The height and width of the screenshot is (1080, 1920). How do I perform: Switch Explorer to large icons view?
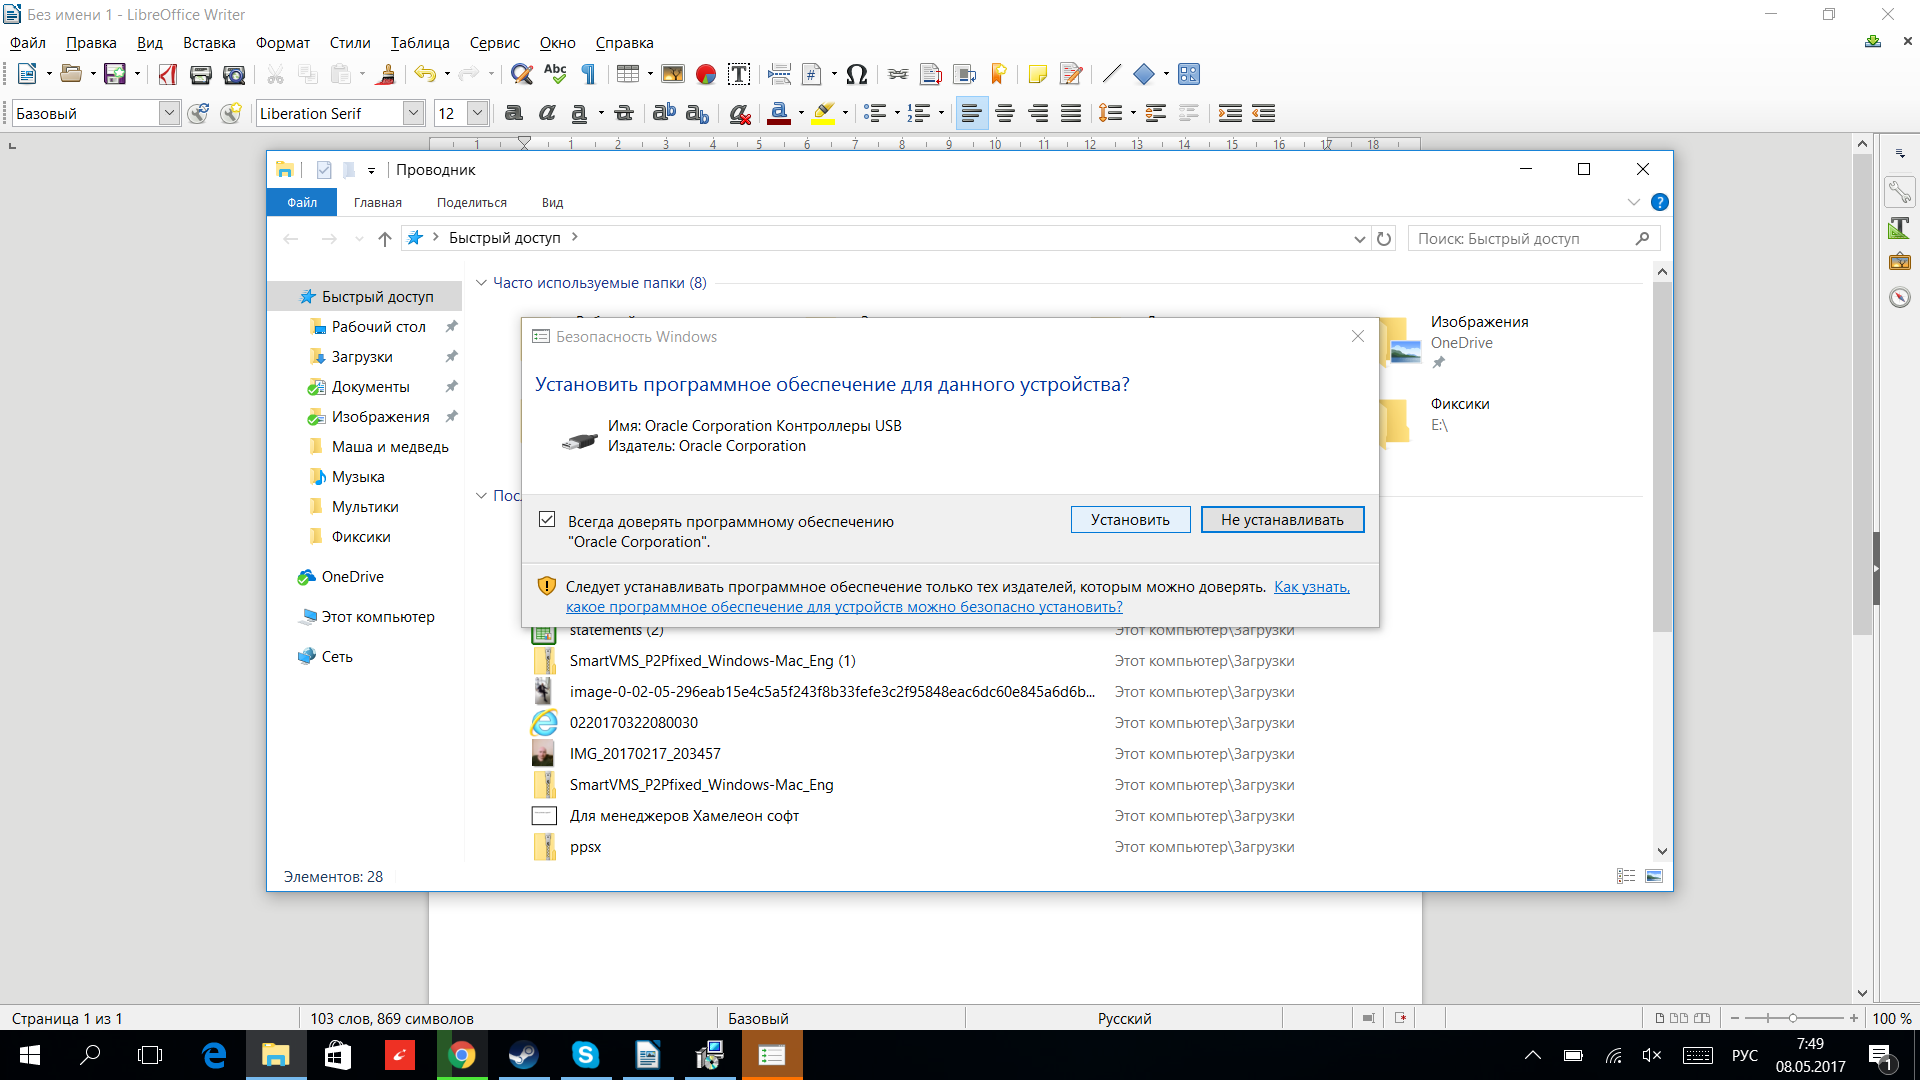[x=1654, y=876]
